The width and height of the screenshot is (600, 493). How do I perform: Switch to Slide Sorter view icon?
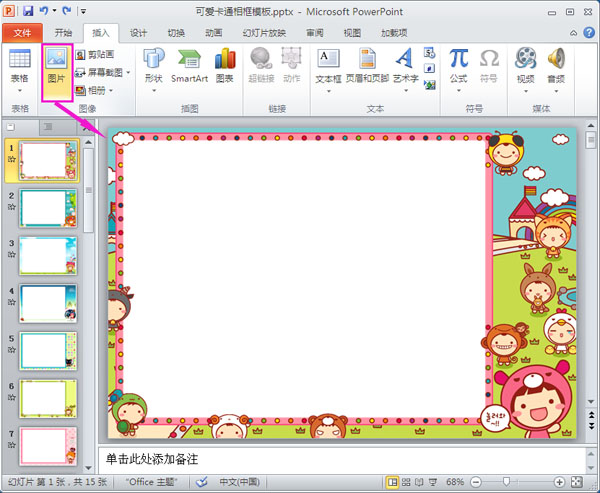click(x=406, y=482)
